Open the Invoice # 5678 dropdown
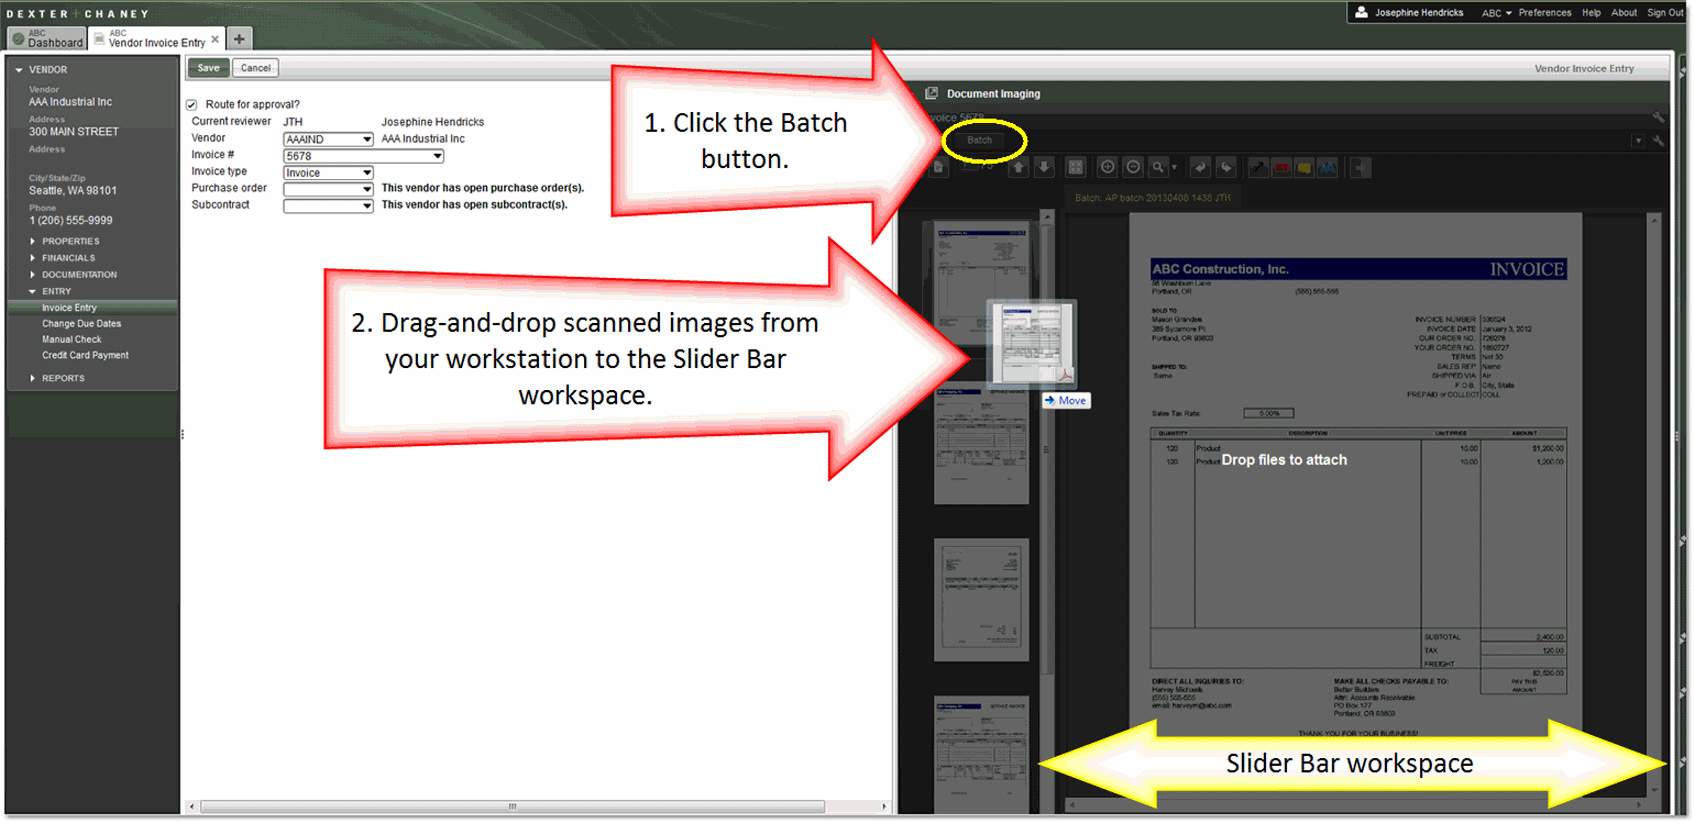Viewport: 1694px width, 823px height. (364, 156)
